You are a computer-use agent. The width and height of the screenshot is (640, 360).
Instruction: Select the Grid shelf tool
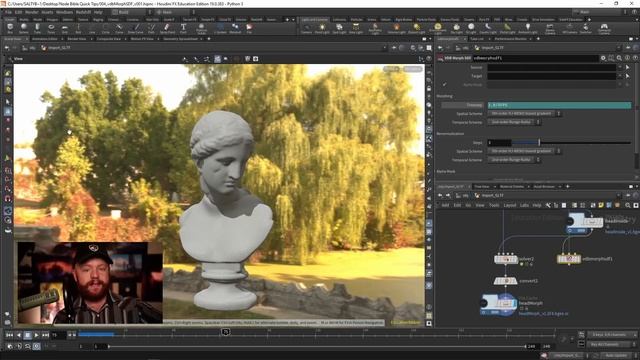(x=64, y=29)
